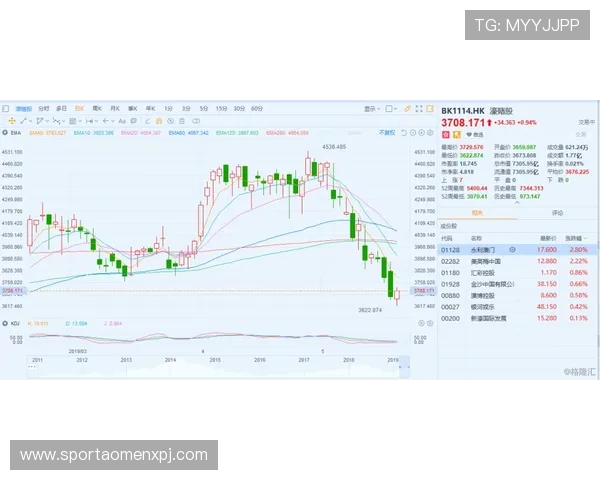Click the 交易 trade button
The width and height of the screenshot is (600, 480).
point(581,134)
